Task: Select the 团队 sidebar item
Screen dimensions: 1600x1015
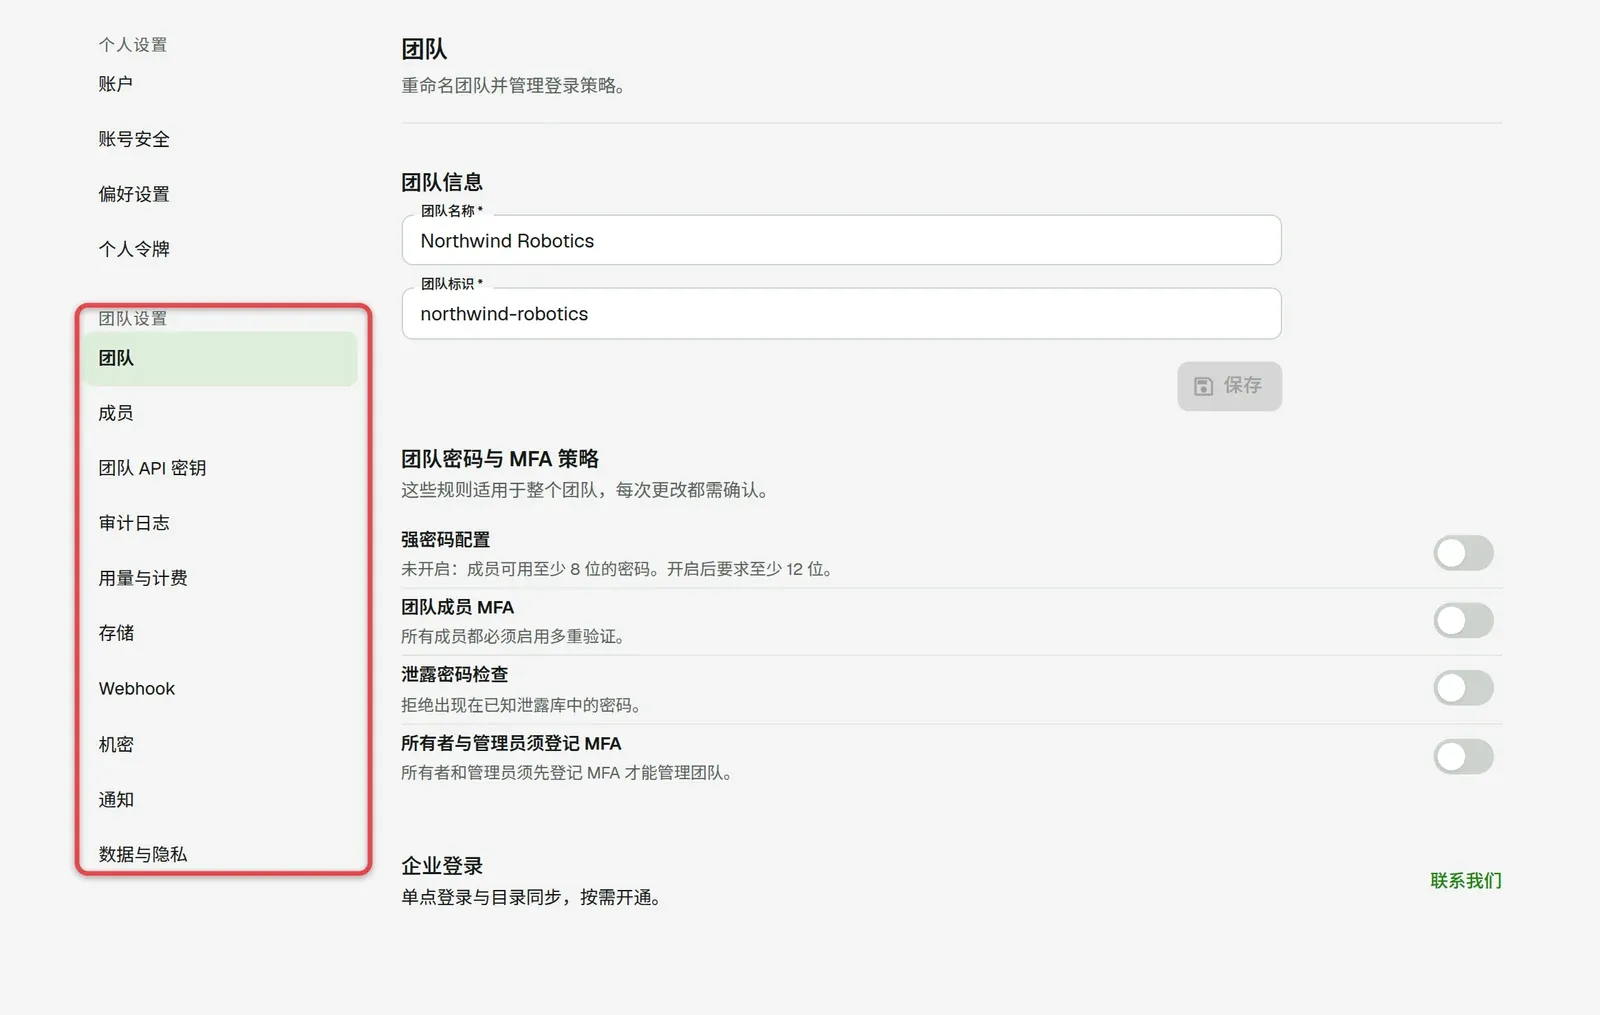Action: (x=220, y=358)
